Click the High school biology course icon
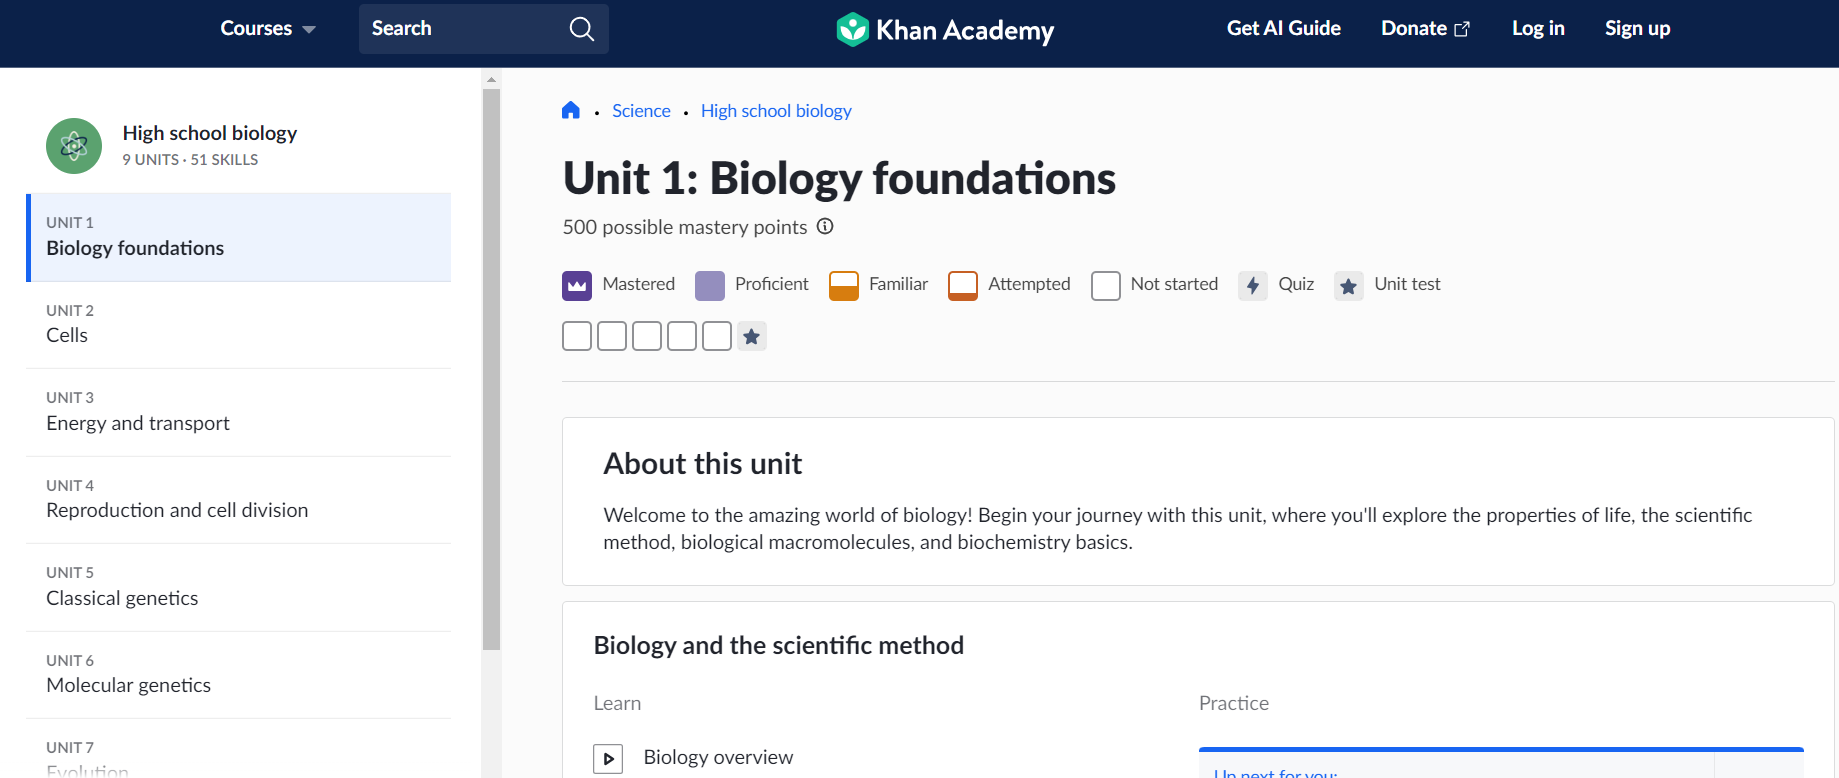 [x=74, y=146]
